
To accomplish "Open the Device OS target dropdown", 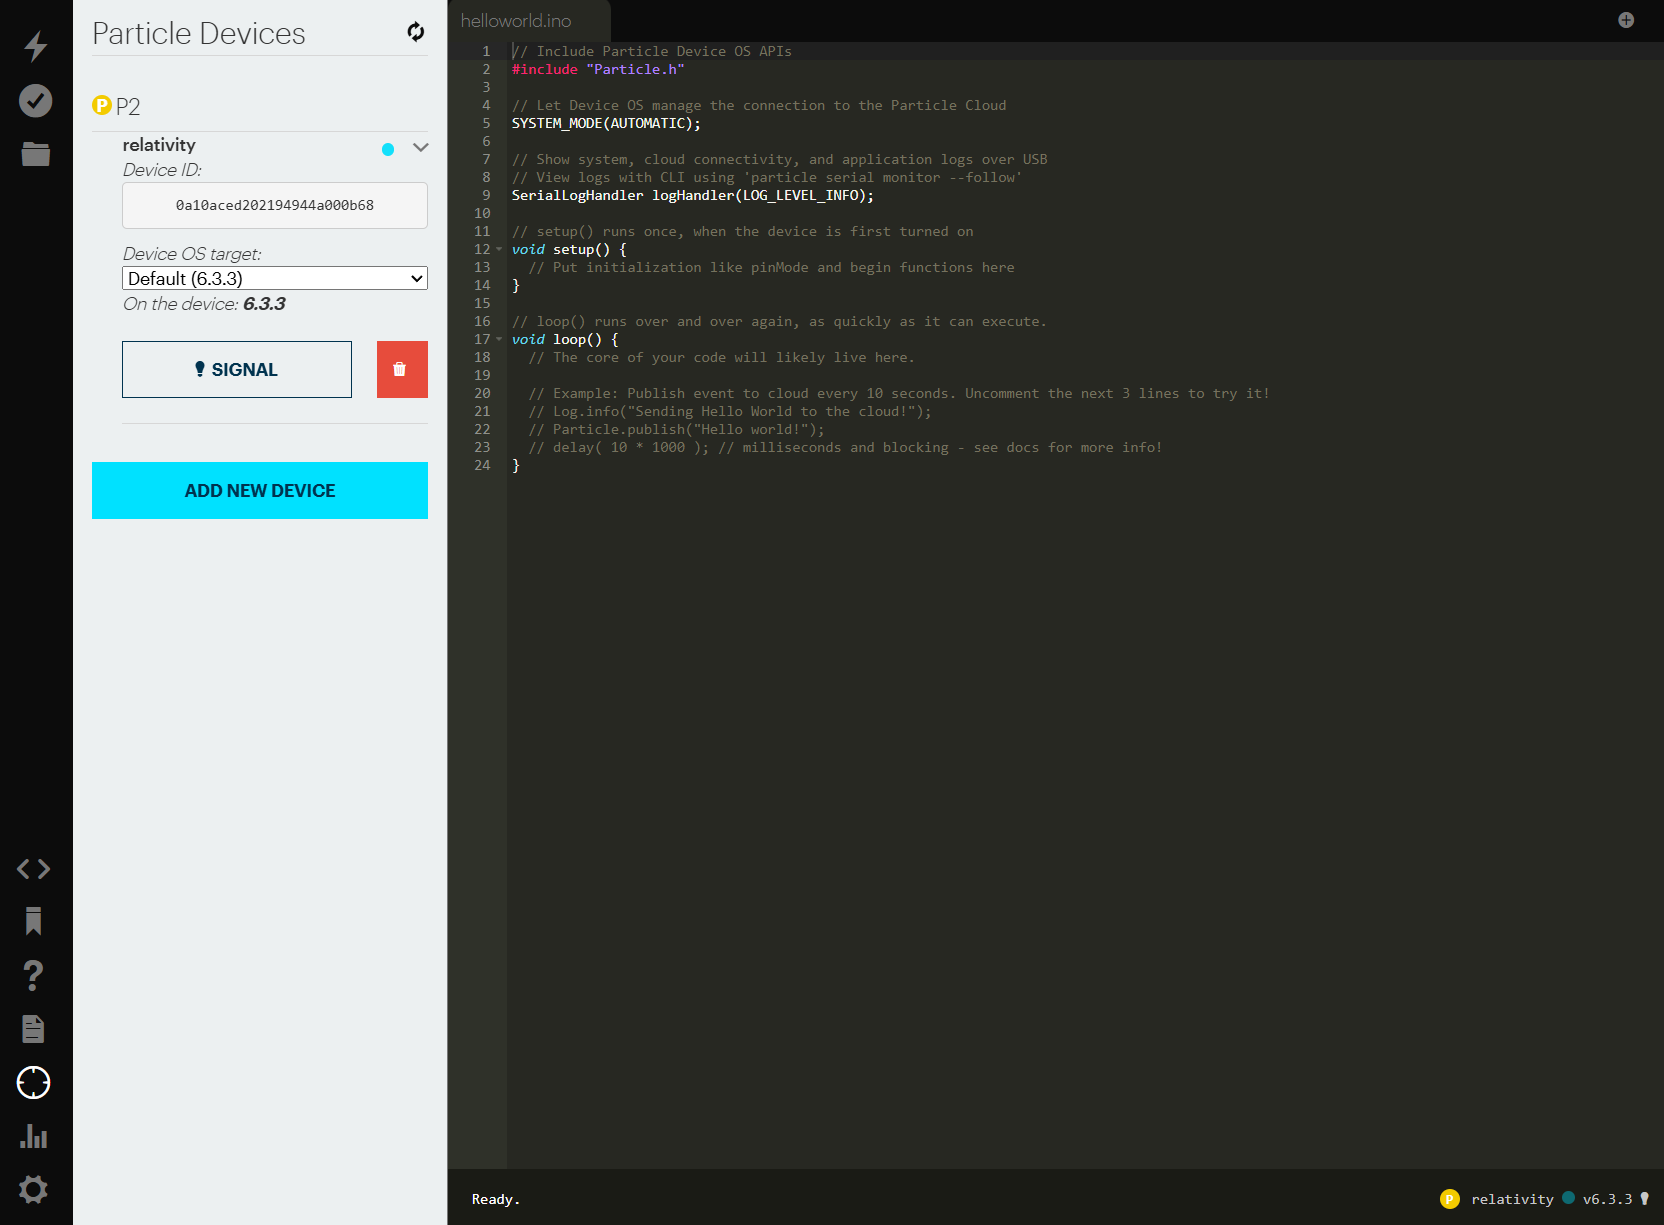I will 275,278.
